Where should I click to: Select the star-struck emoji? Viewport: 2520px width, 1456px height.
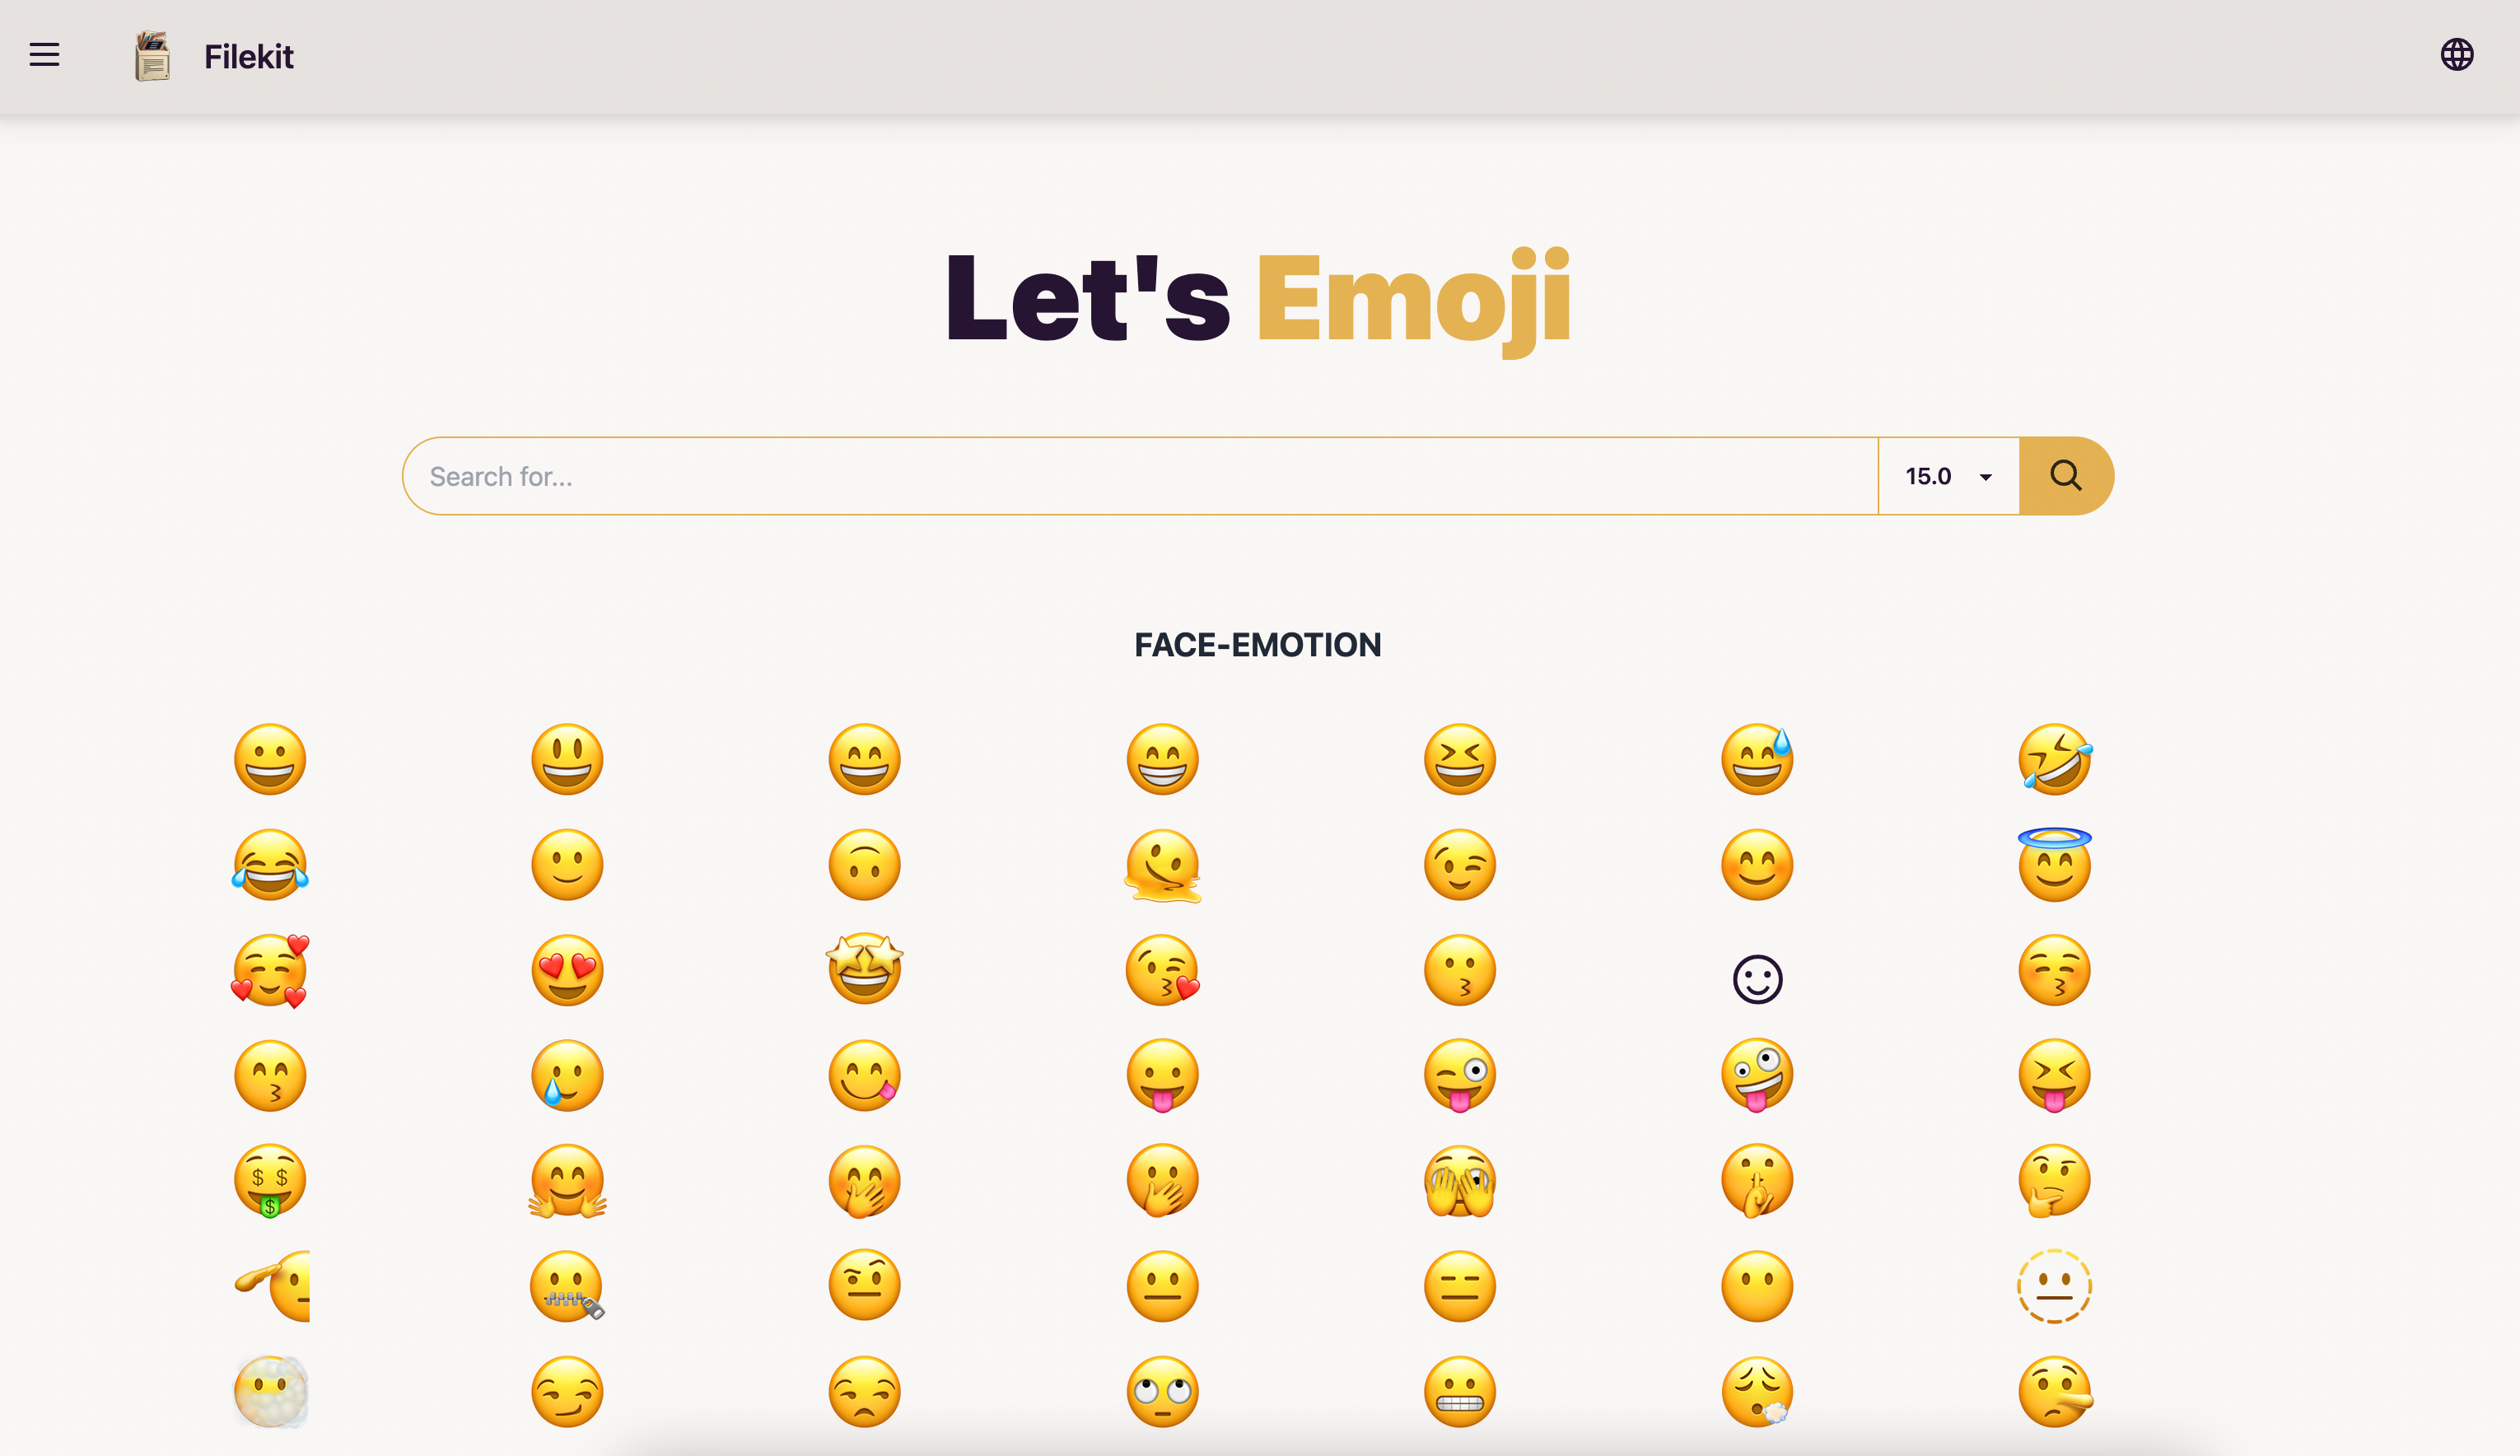(x=865, y=970)
